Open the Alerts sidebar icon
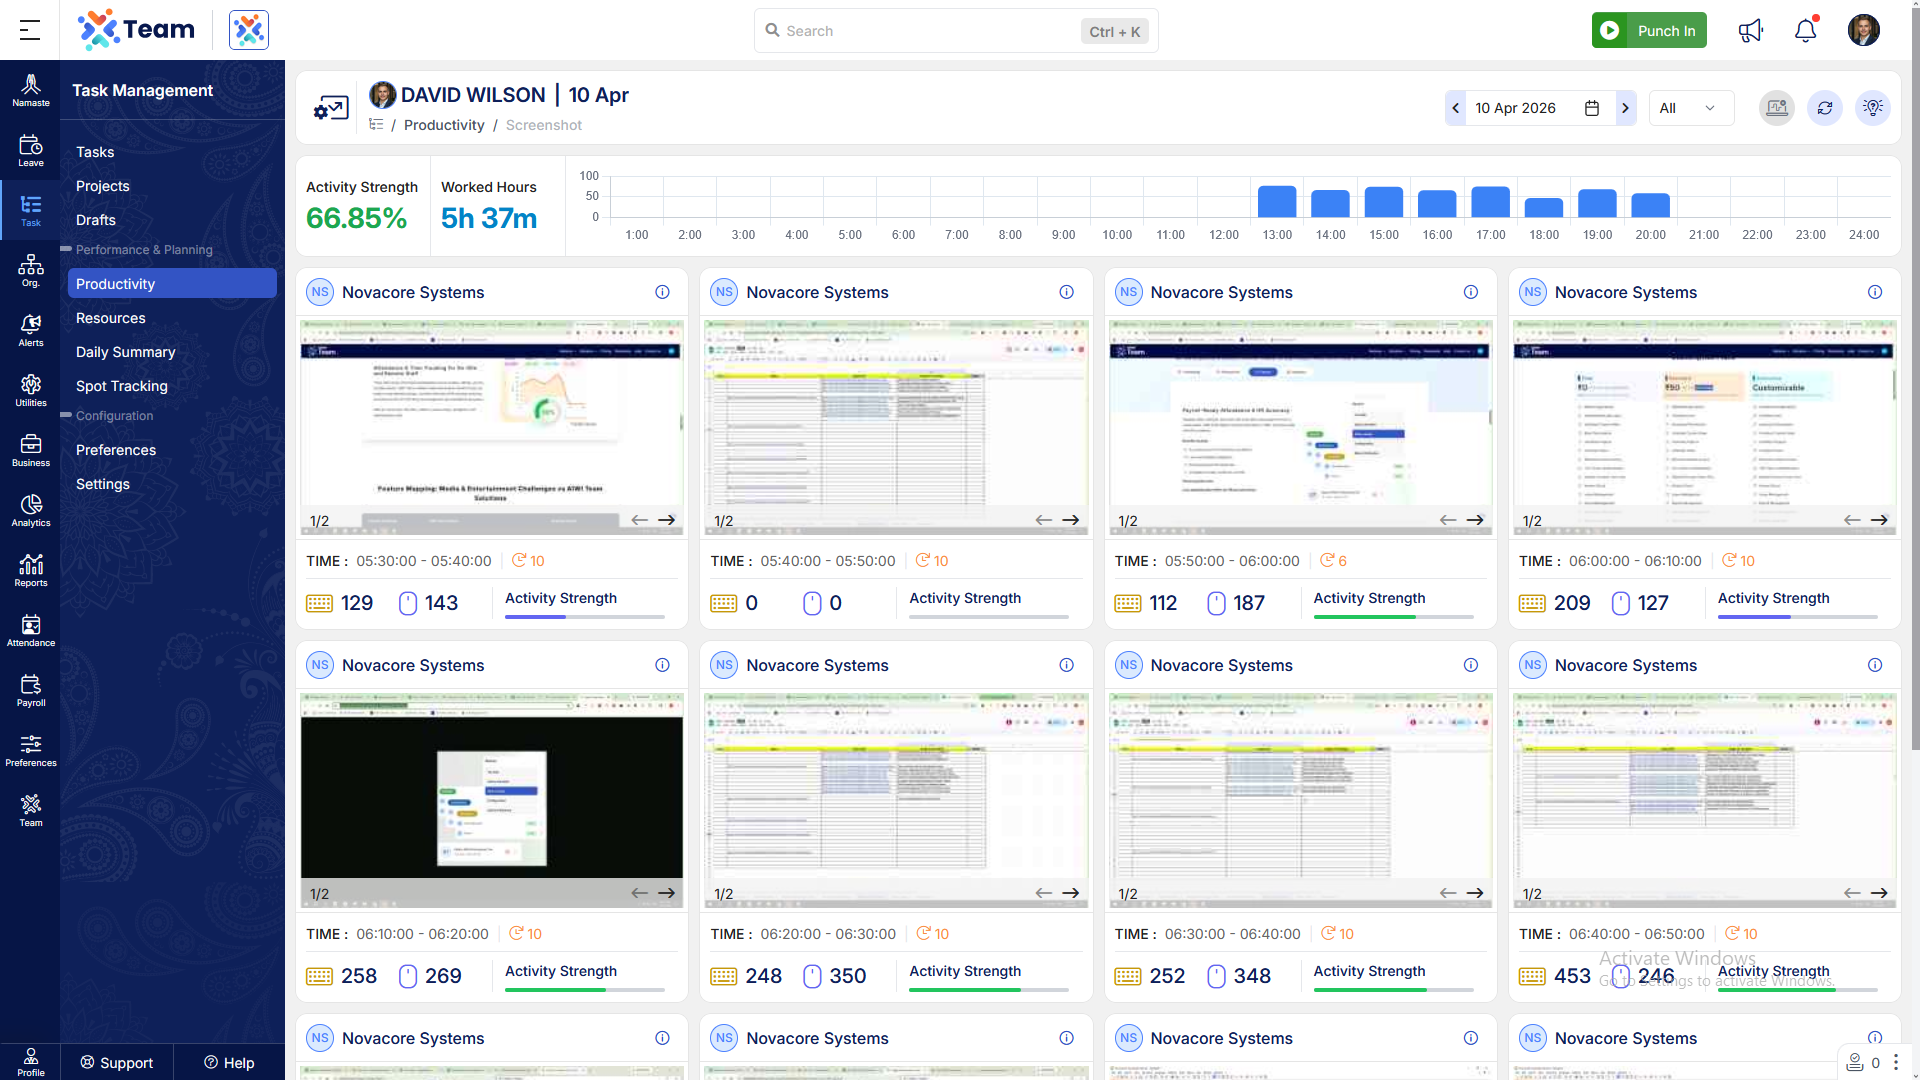This screenshot has width=1920, height=1080. 30,330
